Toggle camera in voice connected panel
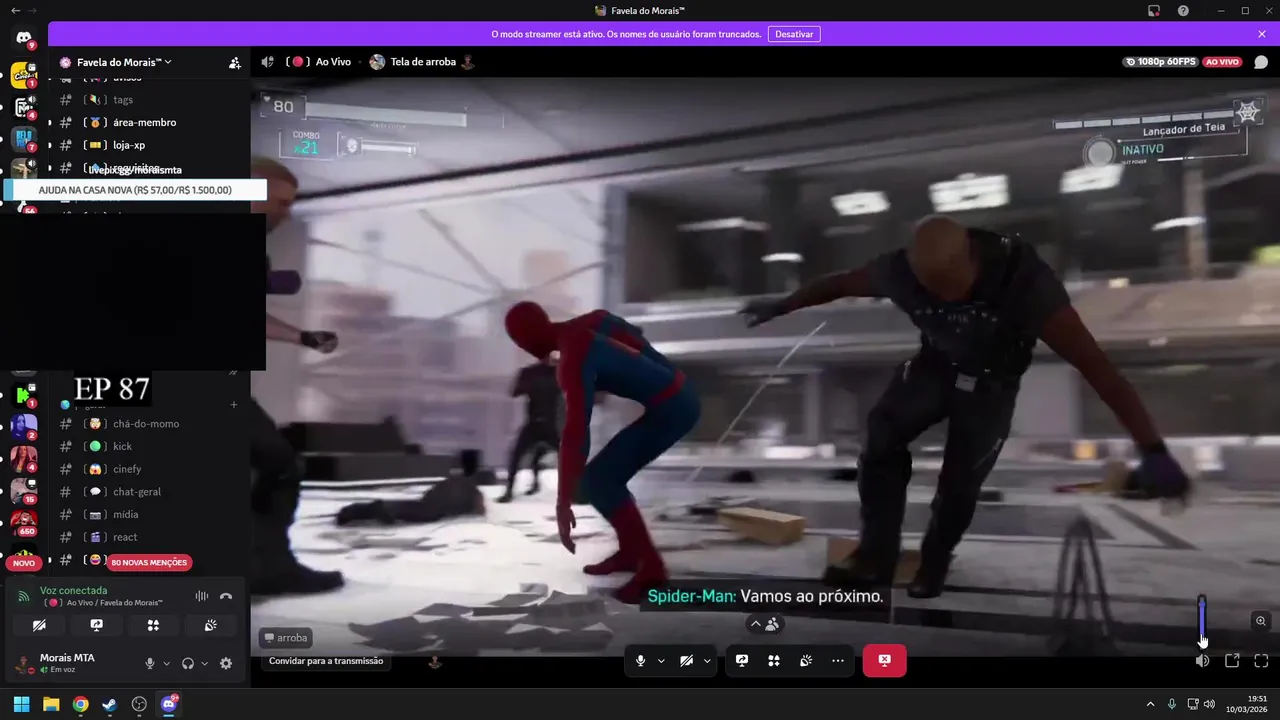This screenshot has width=1280, height=720. [39, 625]
